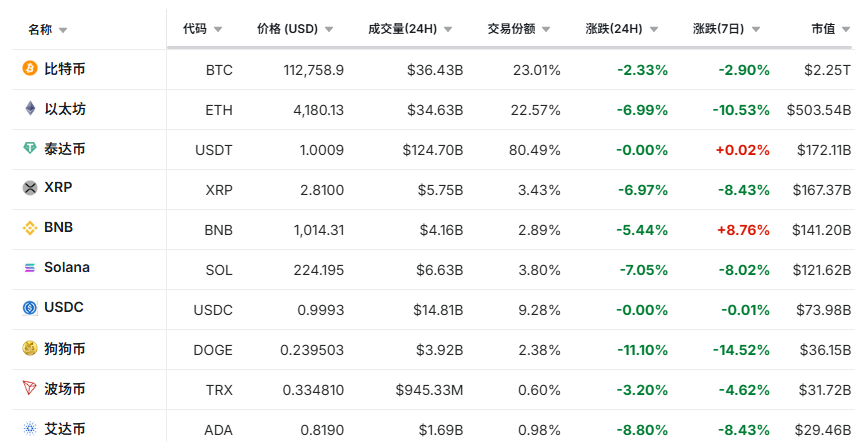Viewport: 868px width, 442px height.
Task: Click the XRP coin icon
Action: coord(30,188)
